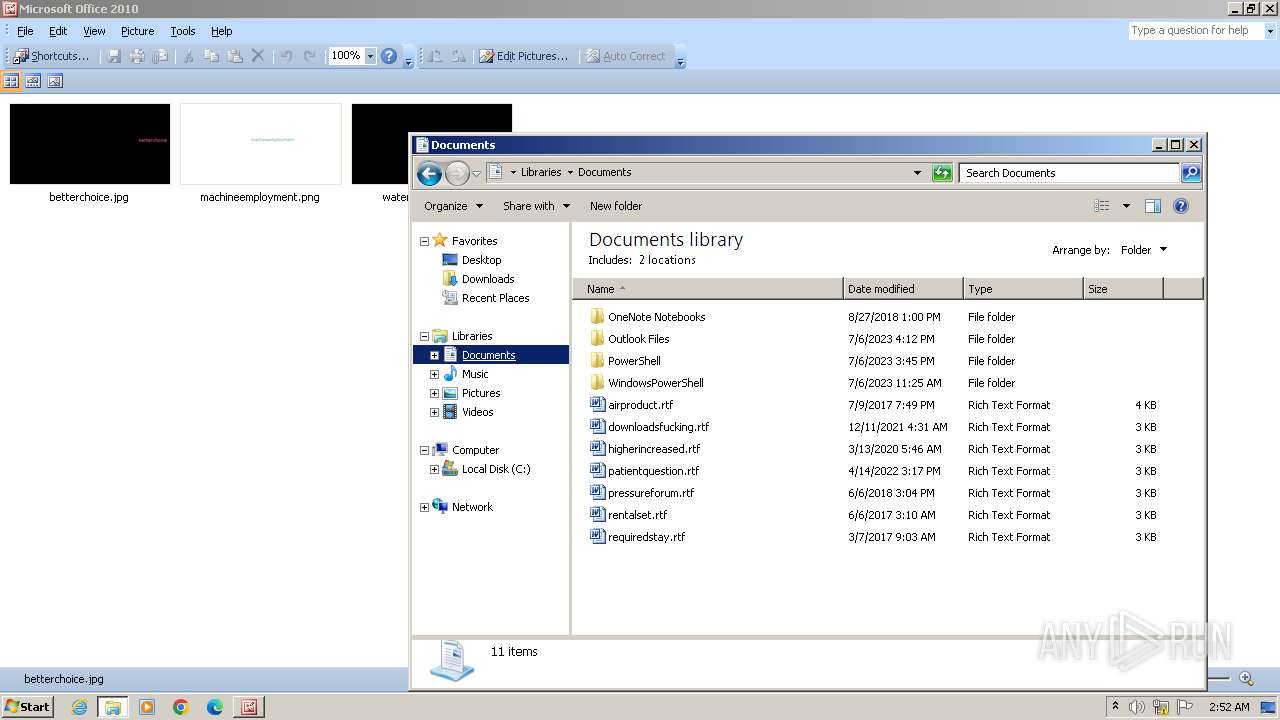
Task: Click the volume speaker tray icon
Action: 1137,707
